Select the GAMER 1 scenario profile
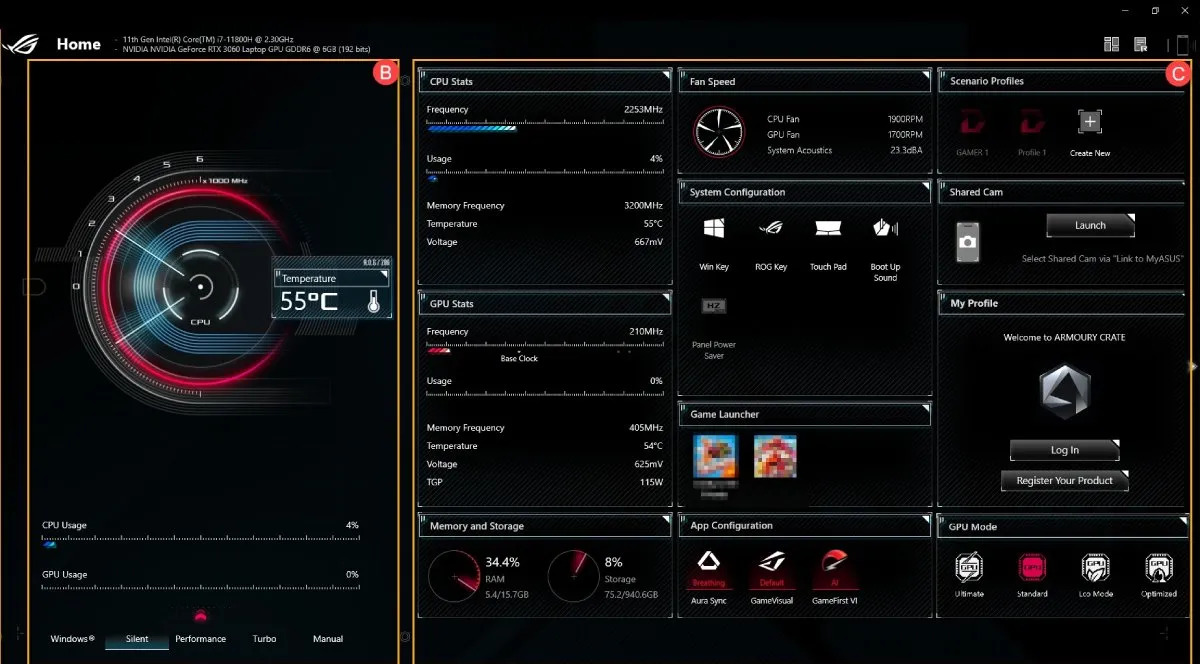Viewport: 1200px width, 664px height. coord(972,123)
